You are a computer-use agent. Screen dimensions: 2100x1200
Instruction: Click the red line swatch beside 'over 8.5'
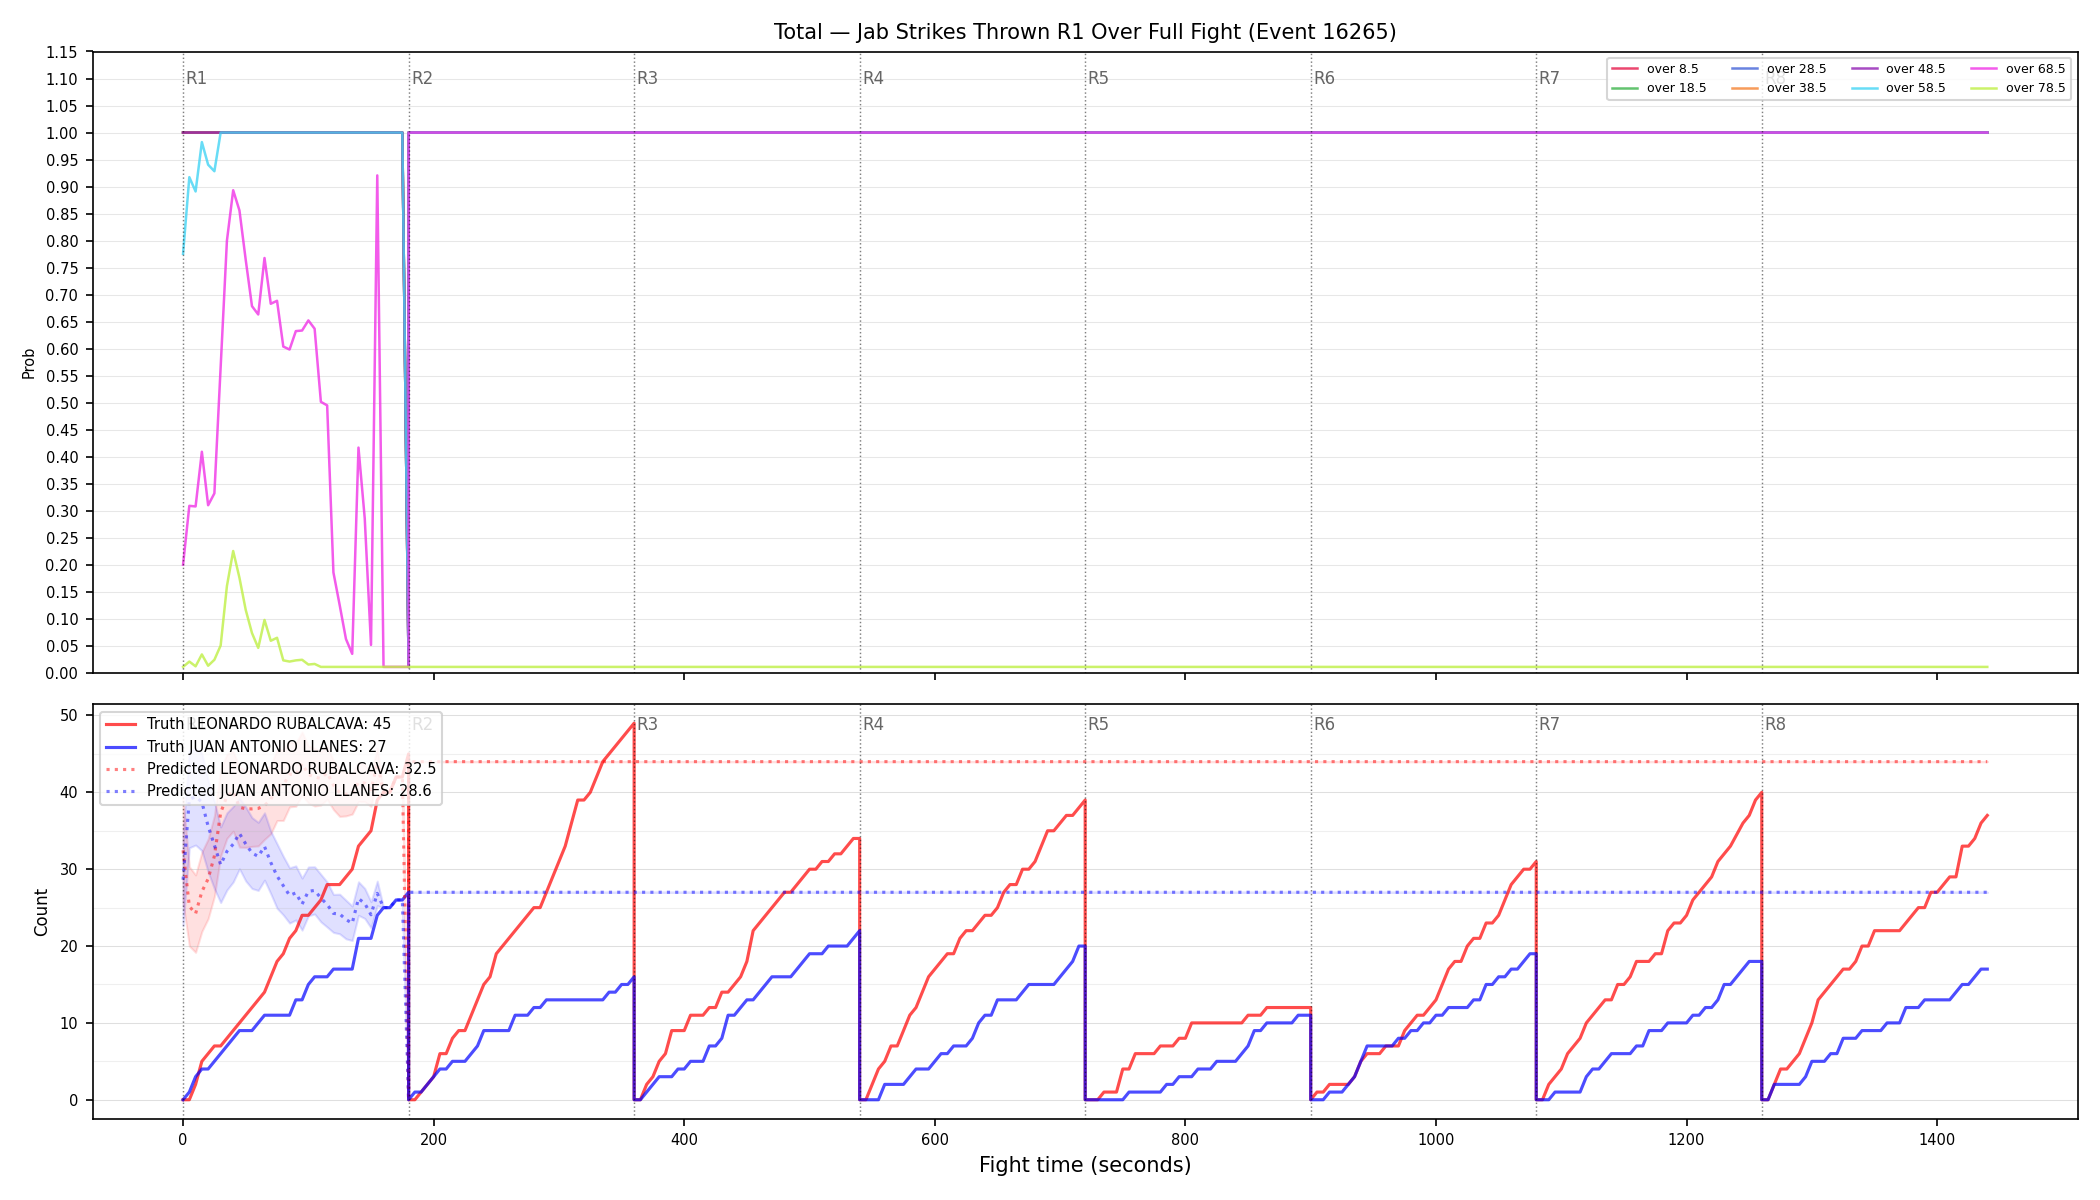(x=1625, y=69)
